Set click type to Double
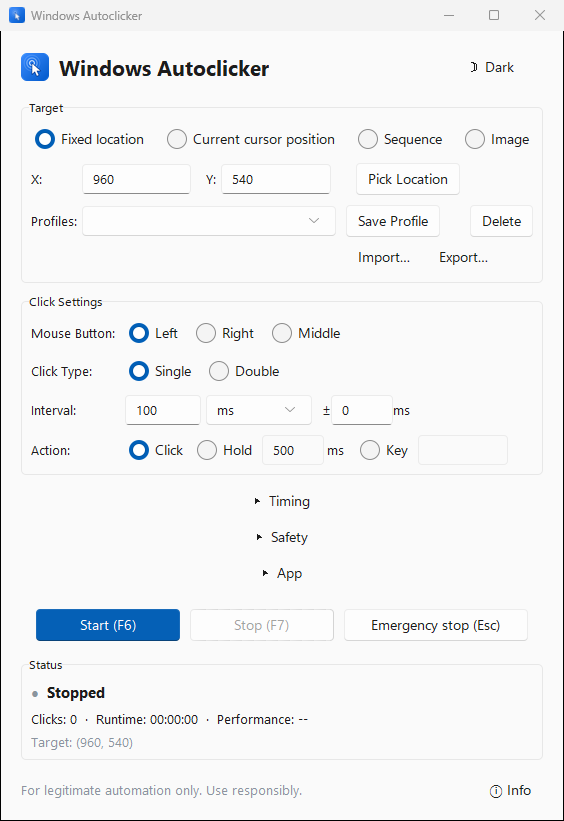This screenshot has height=821, width=564. (245, 371)
